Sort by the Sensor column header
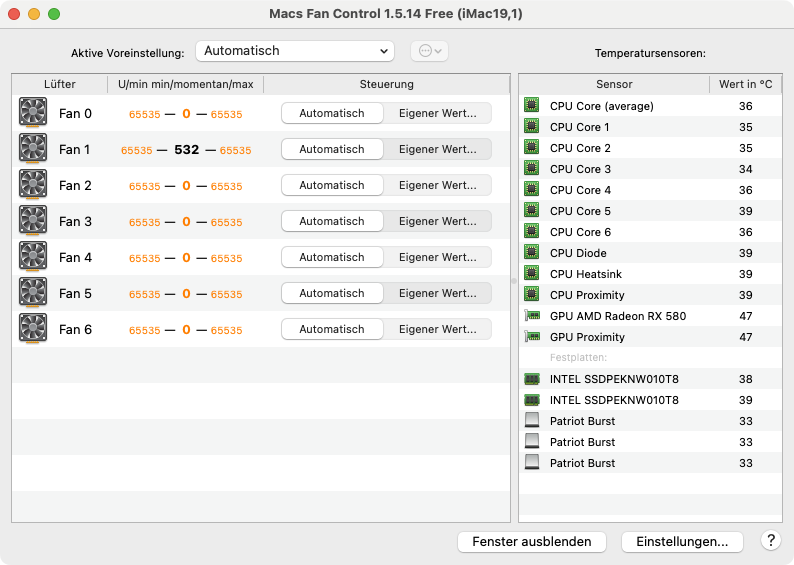 pyautogui.click(x=614, y=84)
